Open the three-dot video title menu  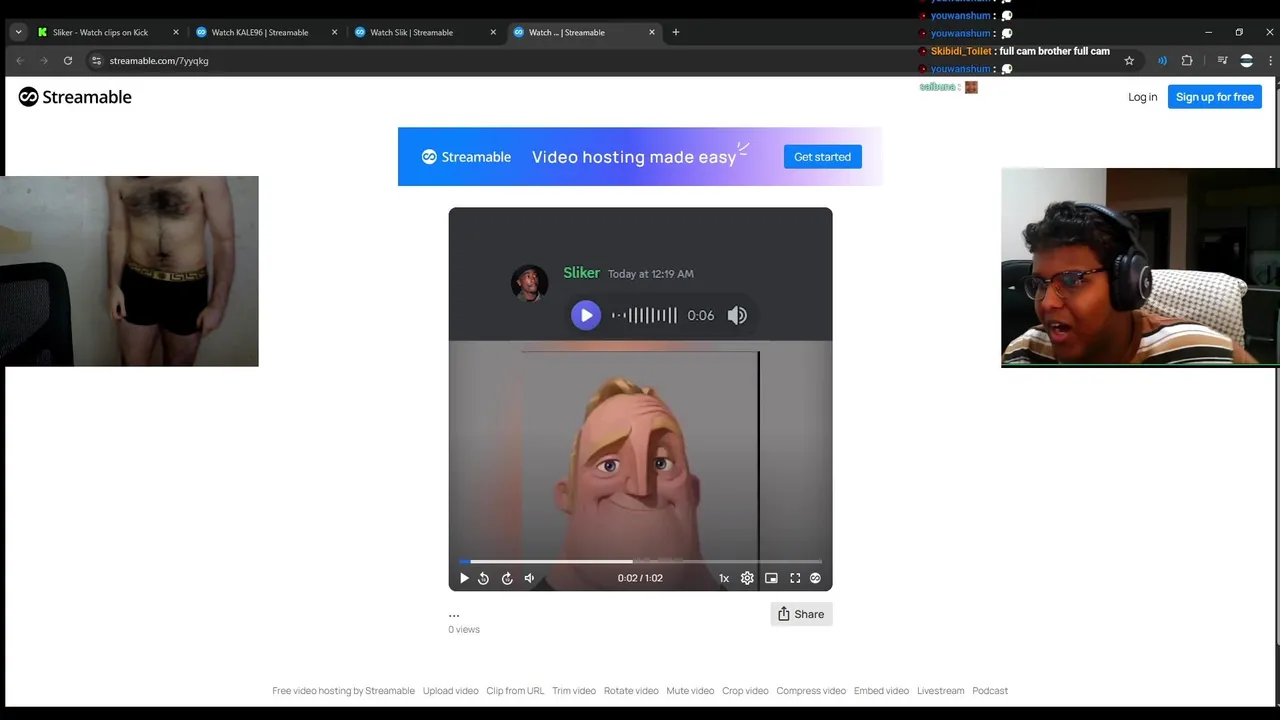[x=454, y=614]
